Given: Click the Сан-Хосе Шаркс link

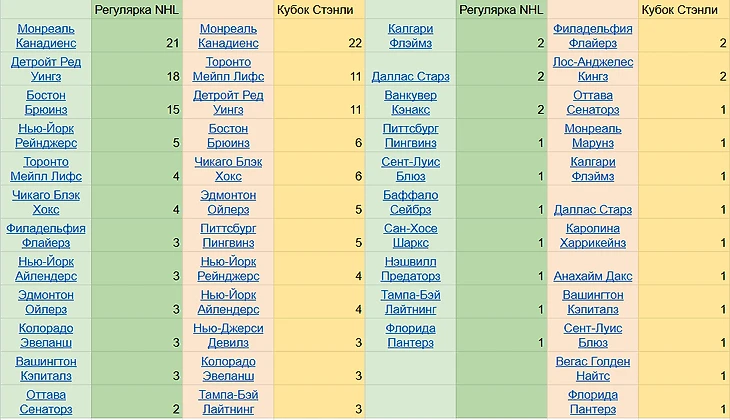Looking at the screenshot, I should pyautogui.click(x=411, y=236).
